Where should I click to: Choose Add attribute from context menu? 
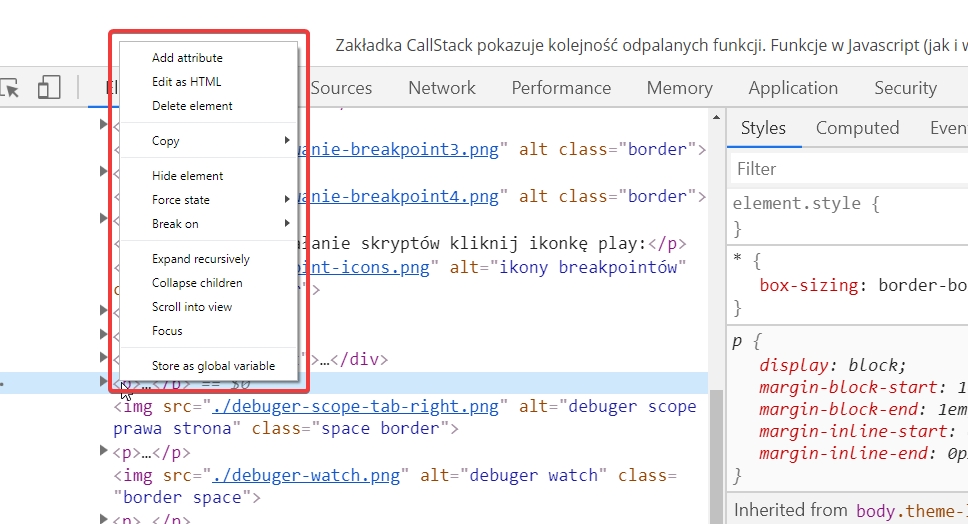tap(187, 58)
